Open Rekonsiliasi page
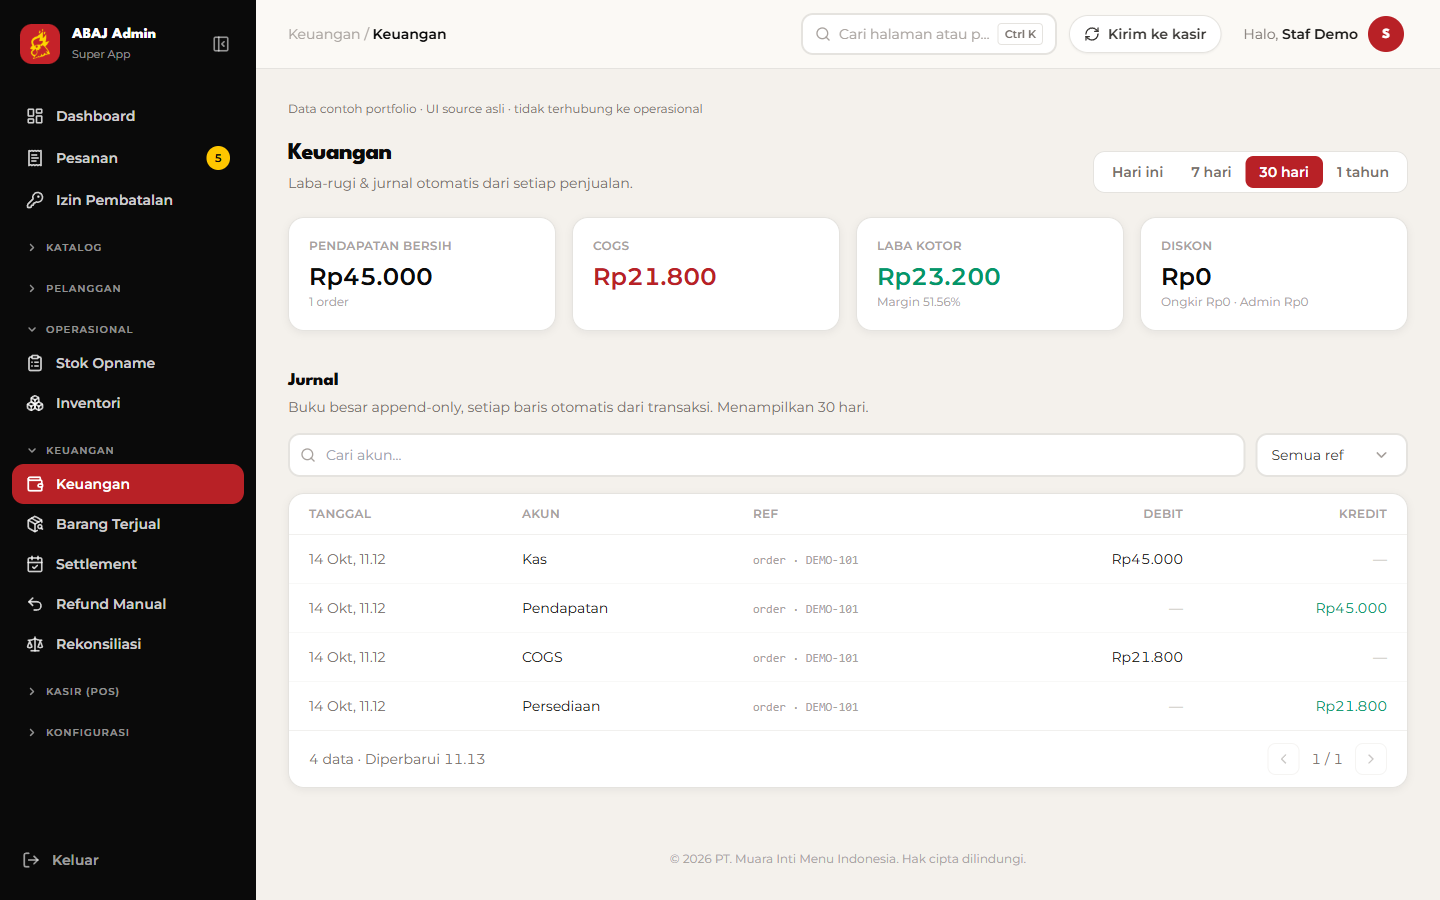The width and height of the screenshot is (1440, 900). pyautogui.click(x=128, y=644)
